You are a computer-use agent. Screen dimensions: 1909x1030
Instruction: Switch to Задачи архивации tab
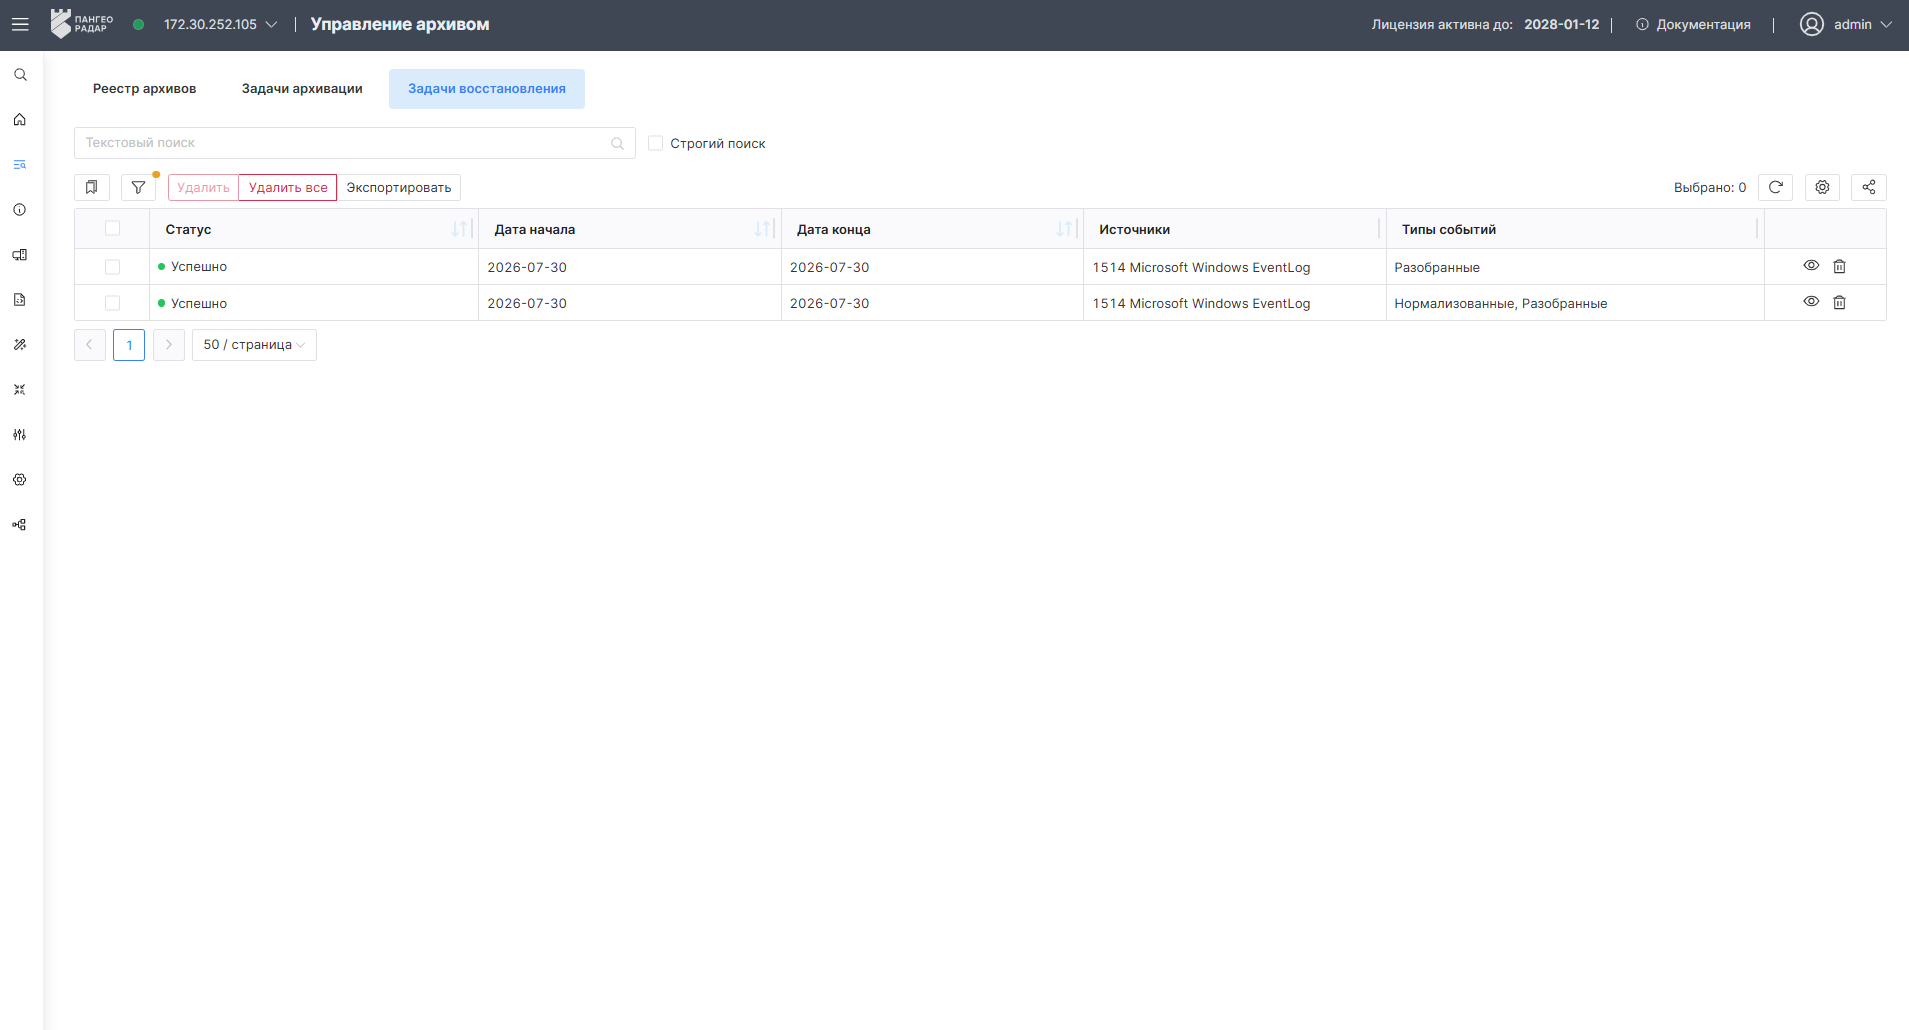[x=302, y=89]
